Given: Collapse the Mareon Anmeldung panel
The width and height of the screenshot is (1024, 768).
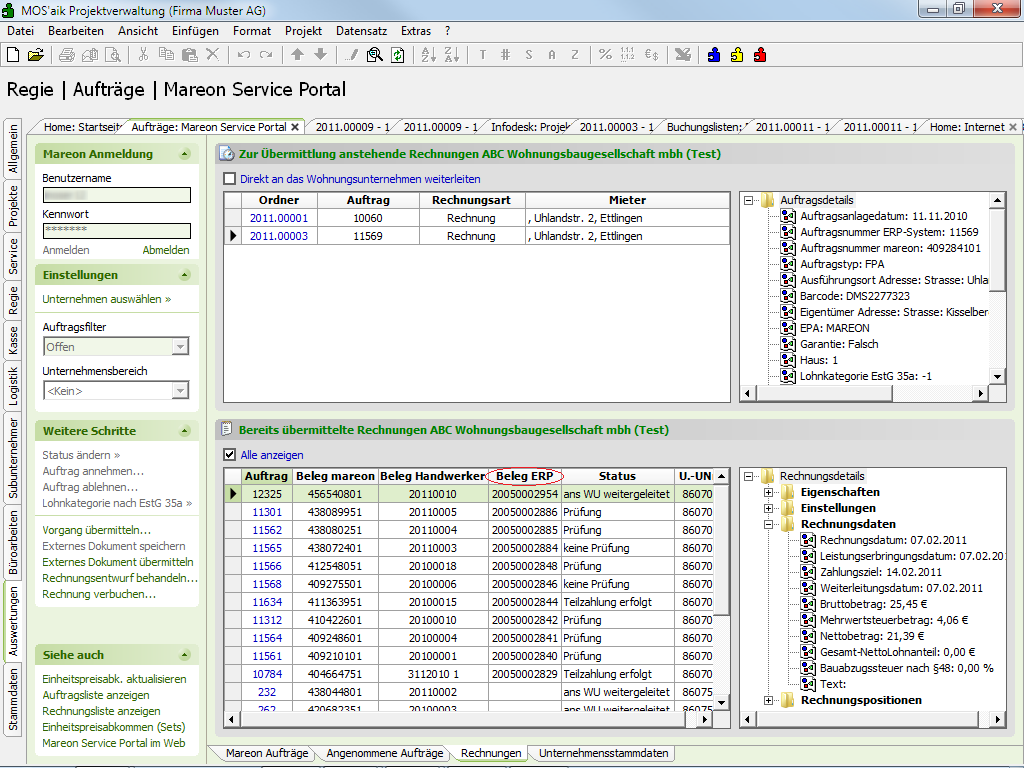Looking at the screenshot, I should (x=184, y=155).
